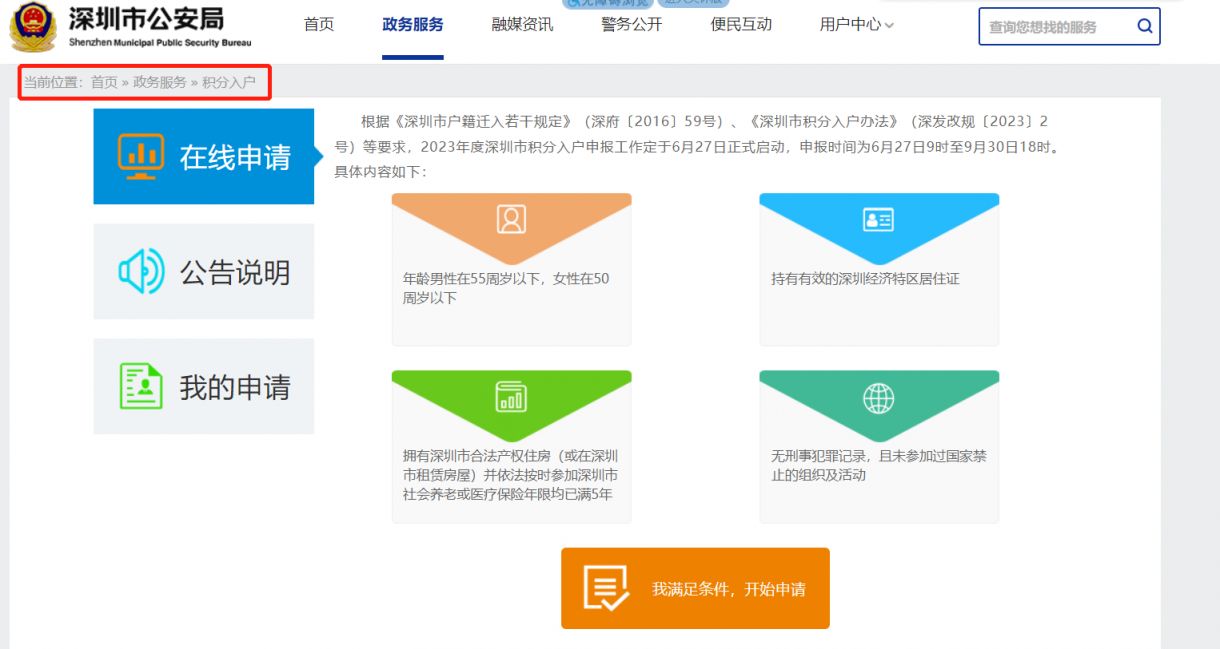Open 我的申请 via the document icon
This screenshot has width=1220, height=649.
pos(141,386)
